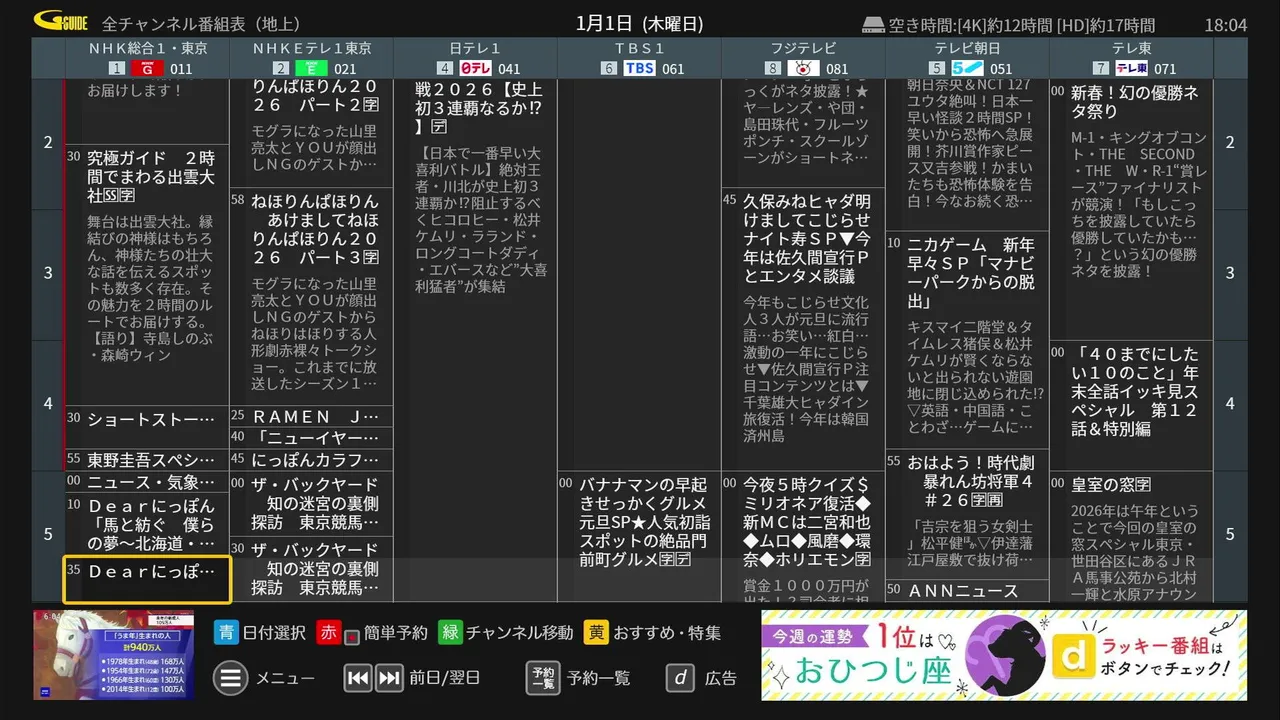
Task: Select the Fuji TV eye logo 081
Action: [803, 68]
